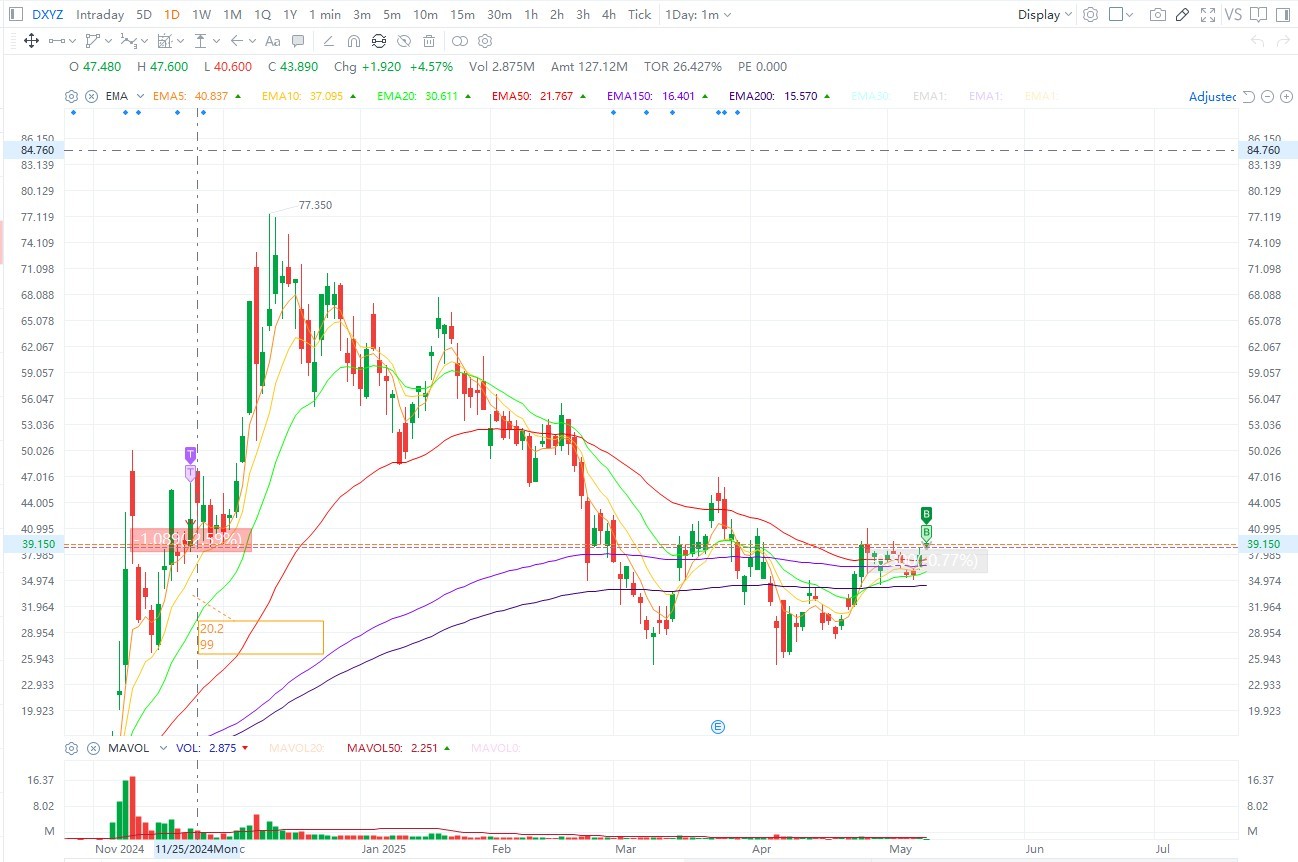Select the magnet snap tool
This screenshot has height=862, width=1298.
(353, 41)
